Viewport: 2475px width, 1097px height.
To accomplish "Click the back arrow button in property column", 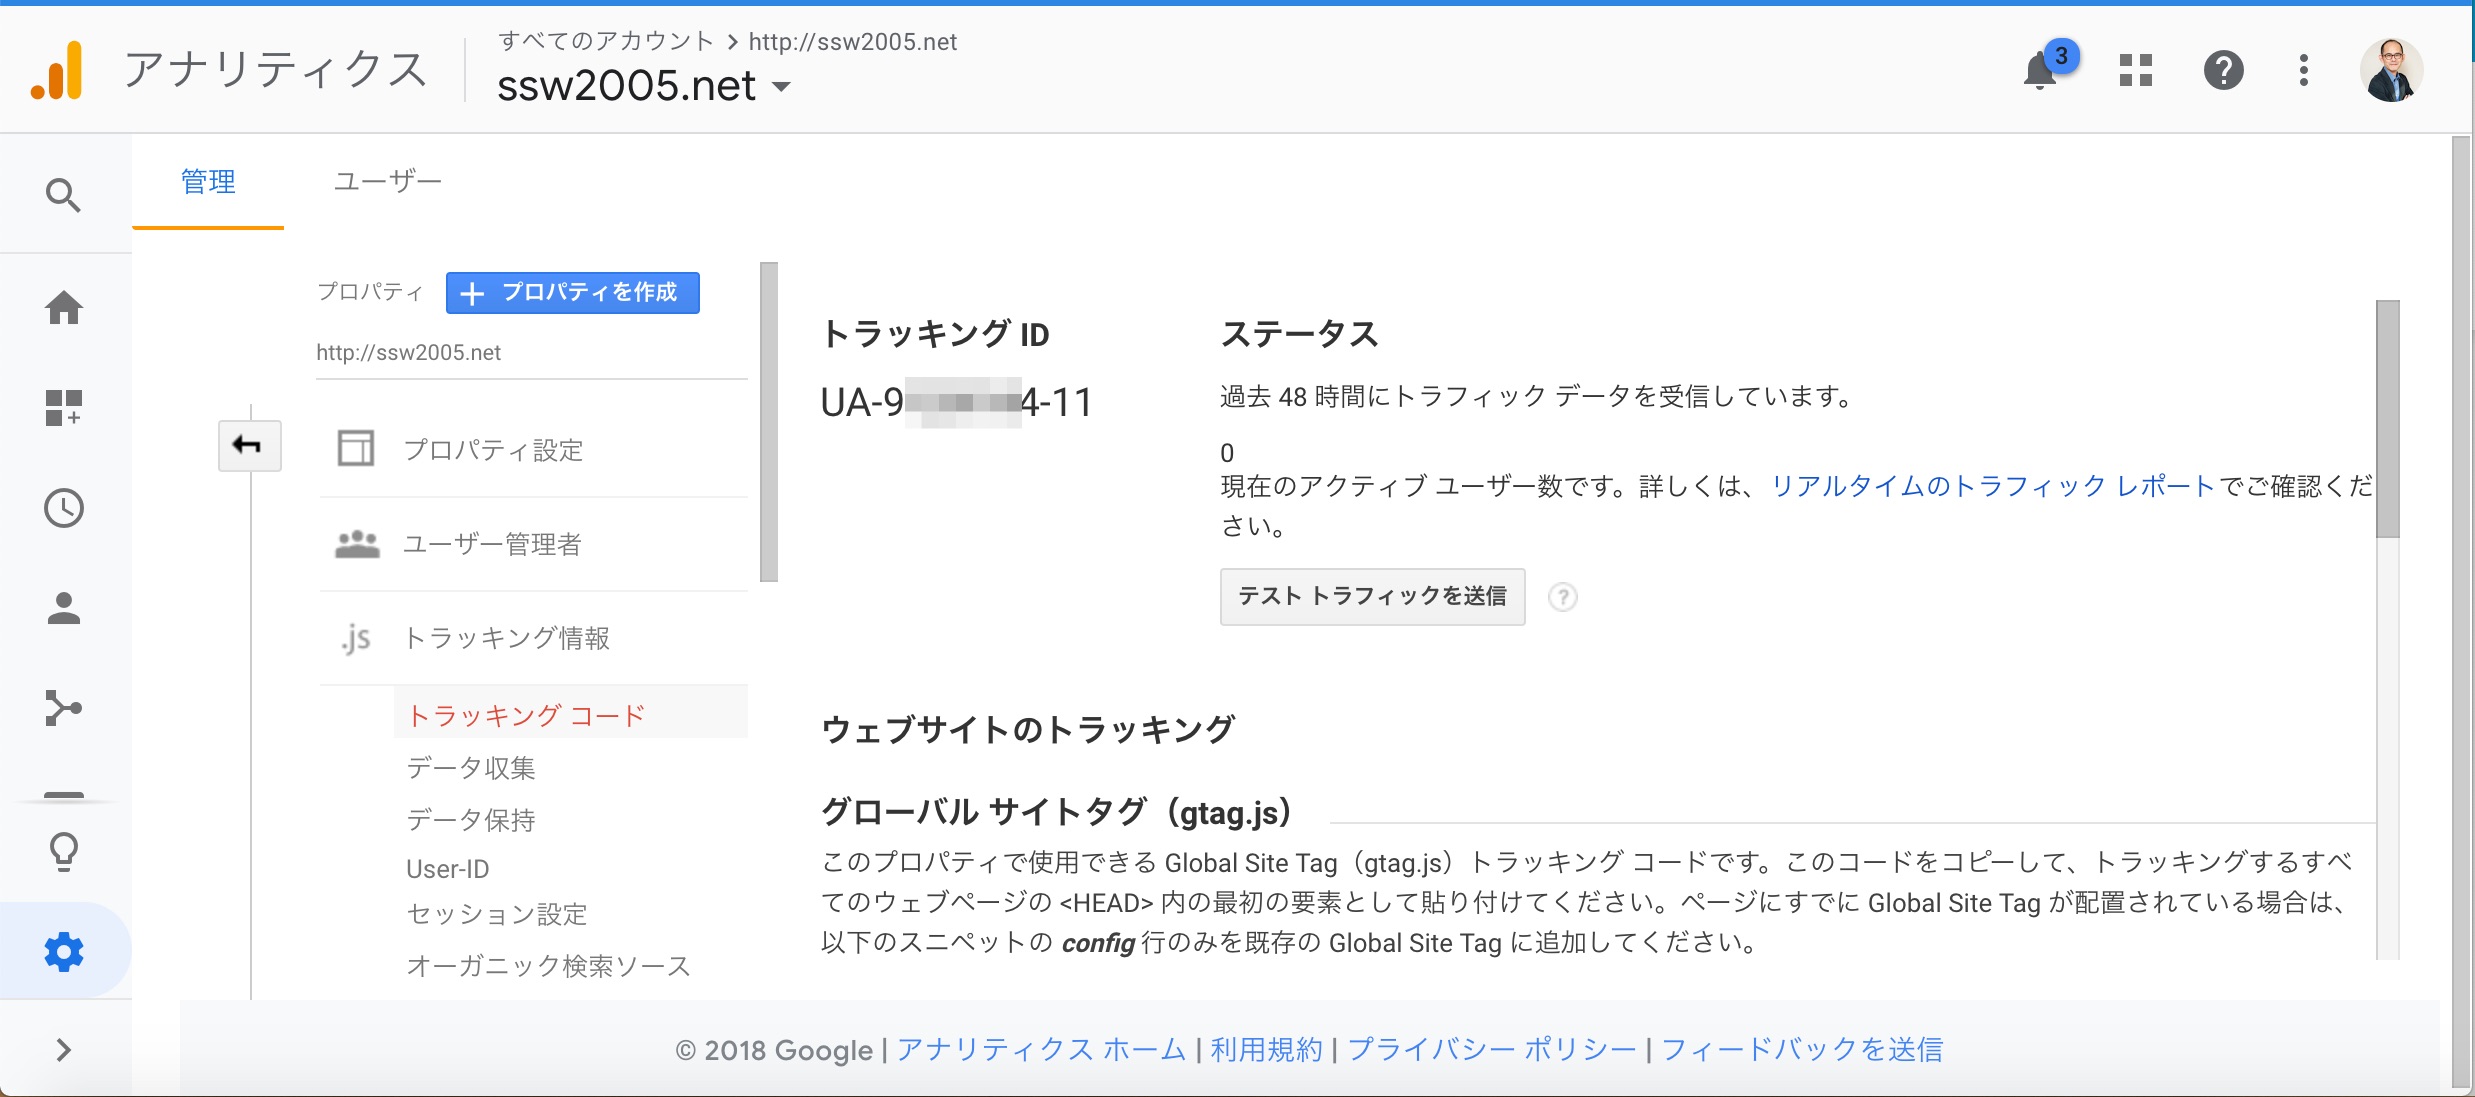I will (249, 445).
